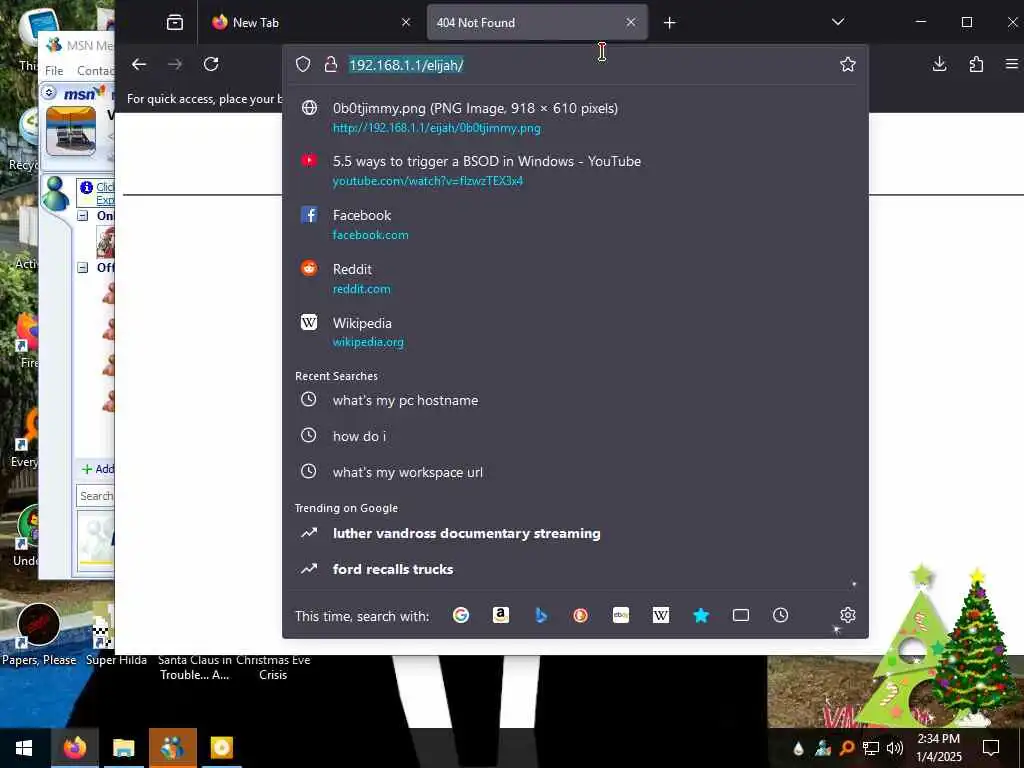Open the BSOD YouTube video suggestion
The image size is (1024, 768).
coord(575,170)
